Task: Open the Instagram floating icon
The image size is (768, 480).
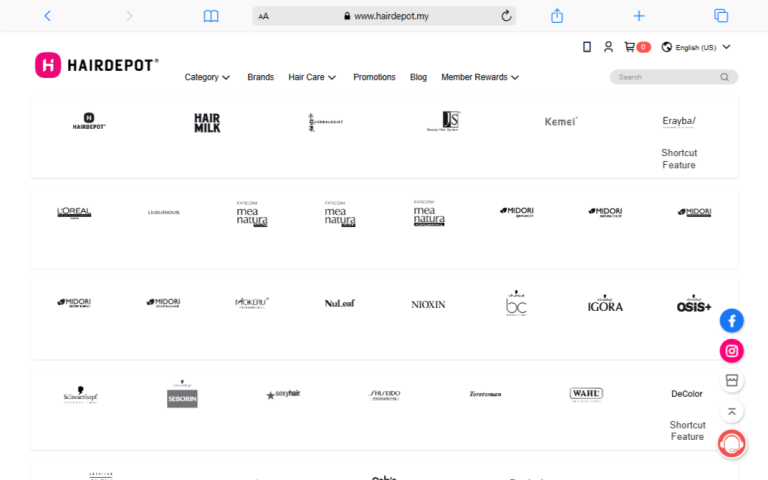Action: [x=732, y=351]
